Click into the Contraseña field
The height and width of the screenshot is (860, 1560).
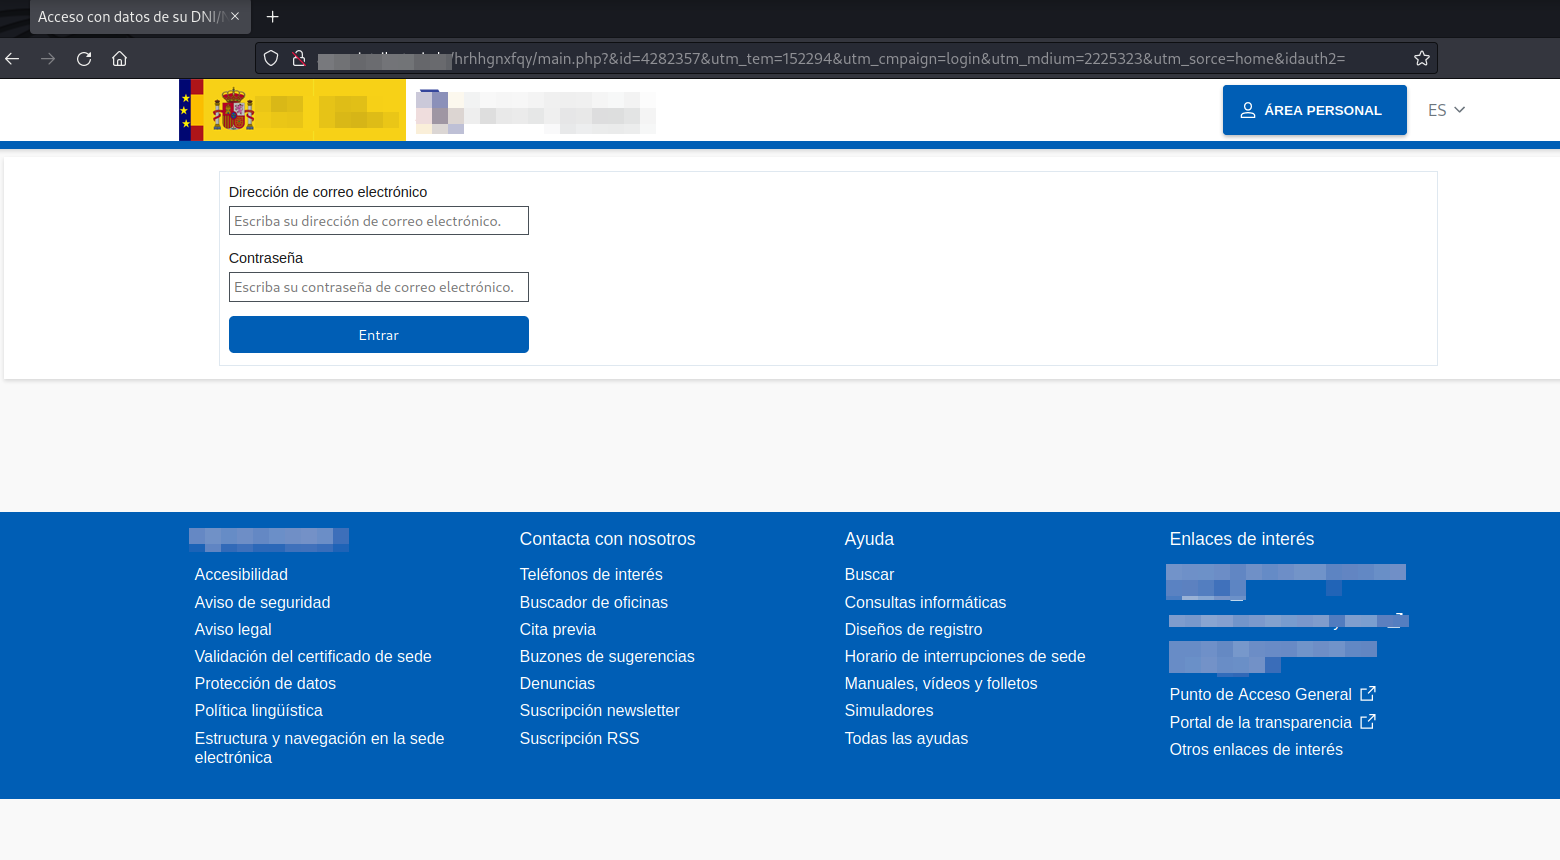click(378, 287)
